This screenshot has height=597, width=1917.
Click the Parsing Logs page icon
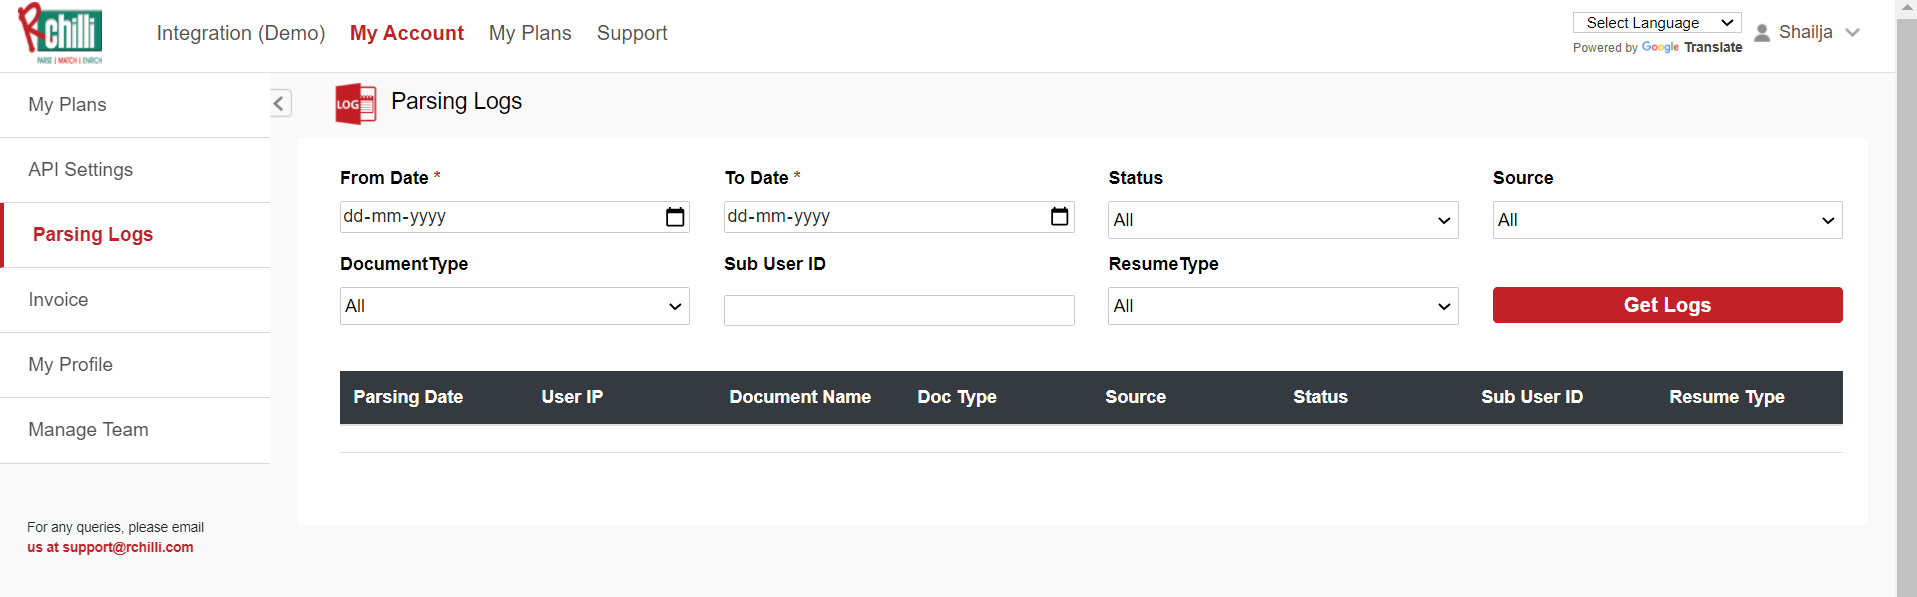tap(356, 104)
